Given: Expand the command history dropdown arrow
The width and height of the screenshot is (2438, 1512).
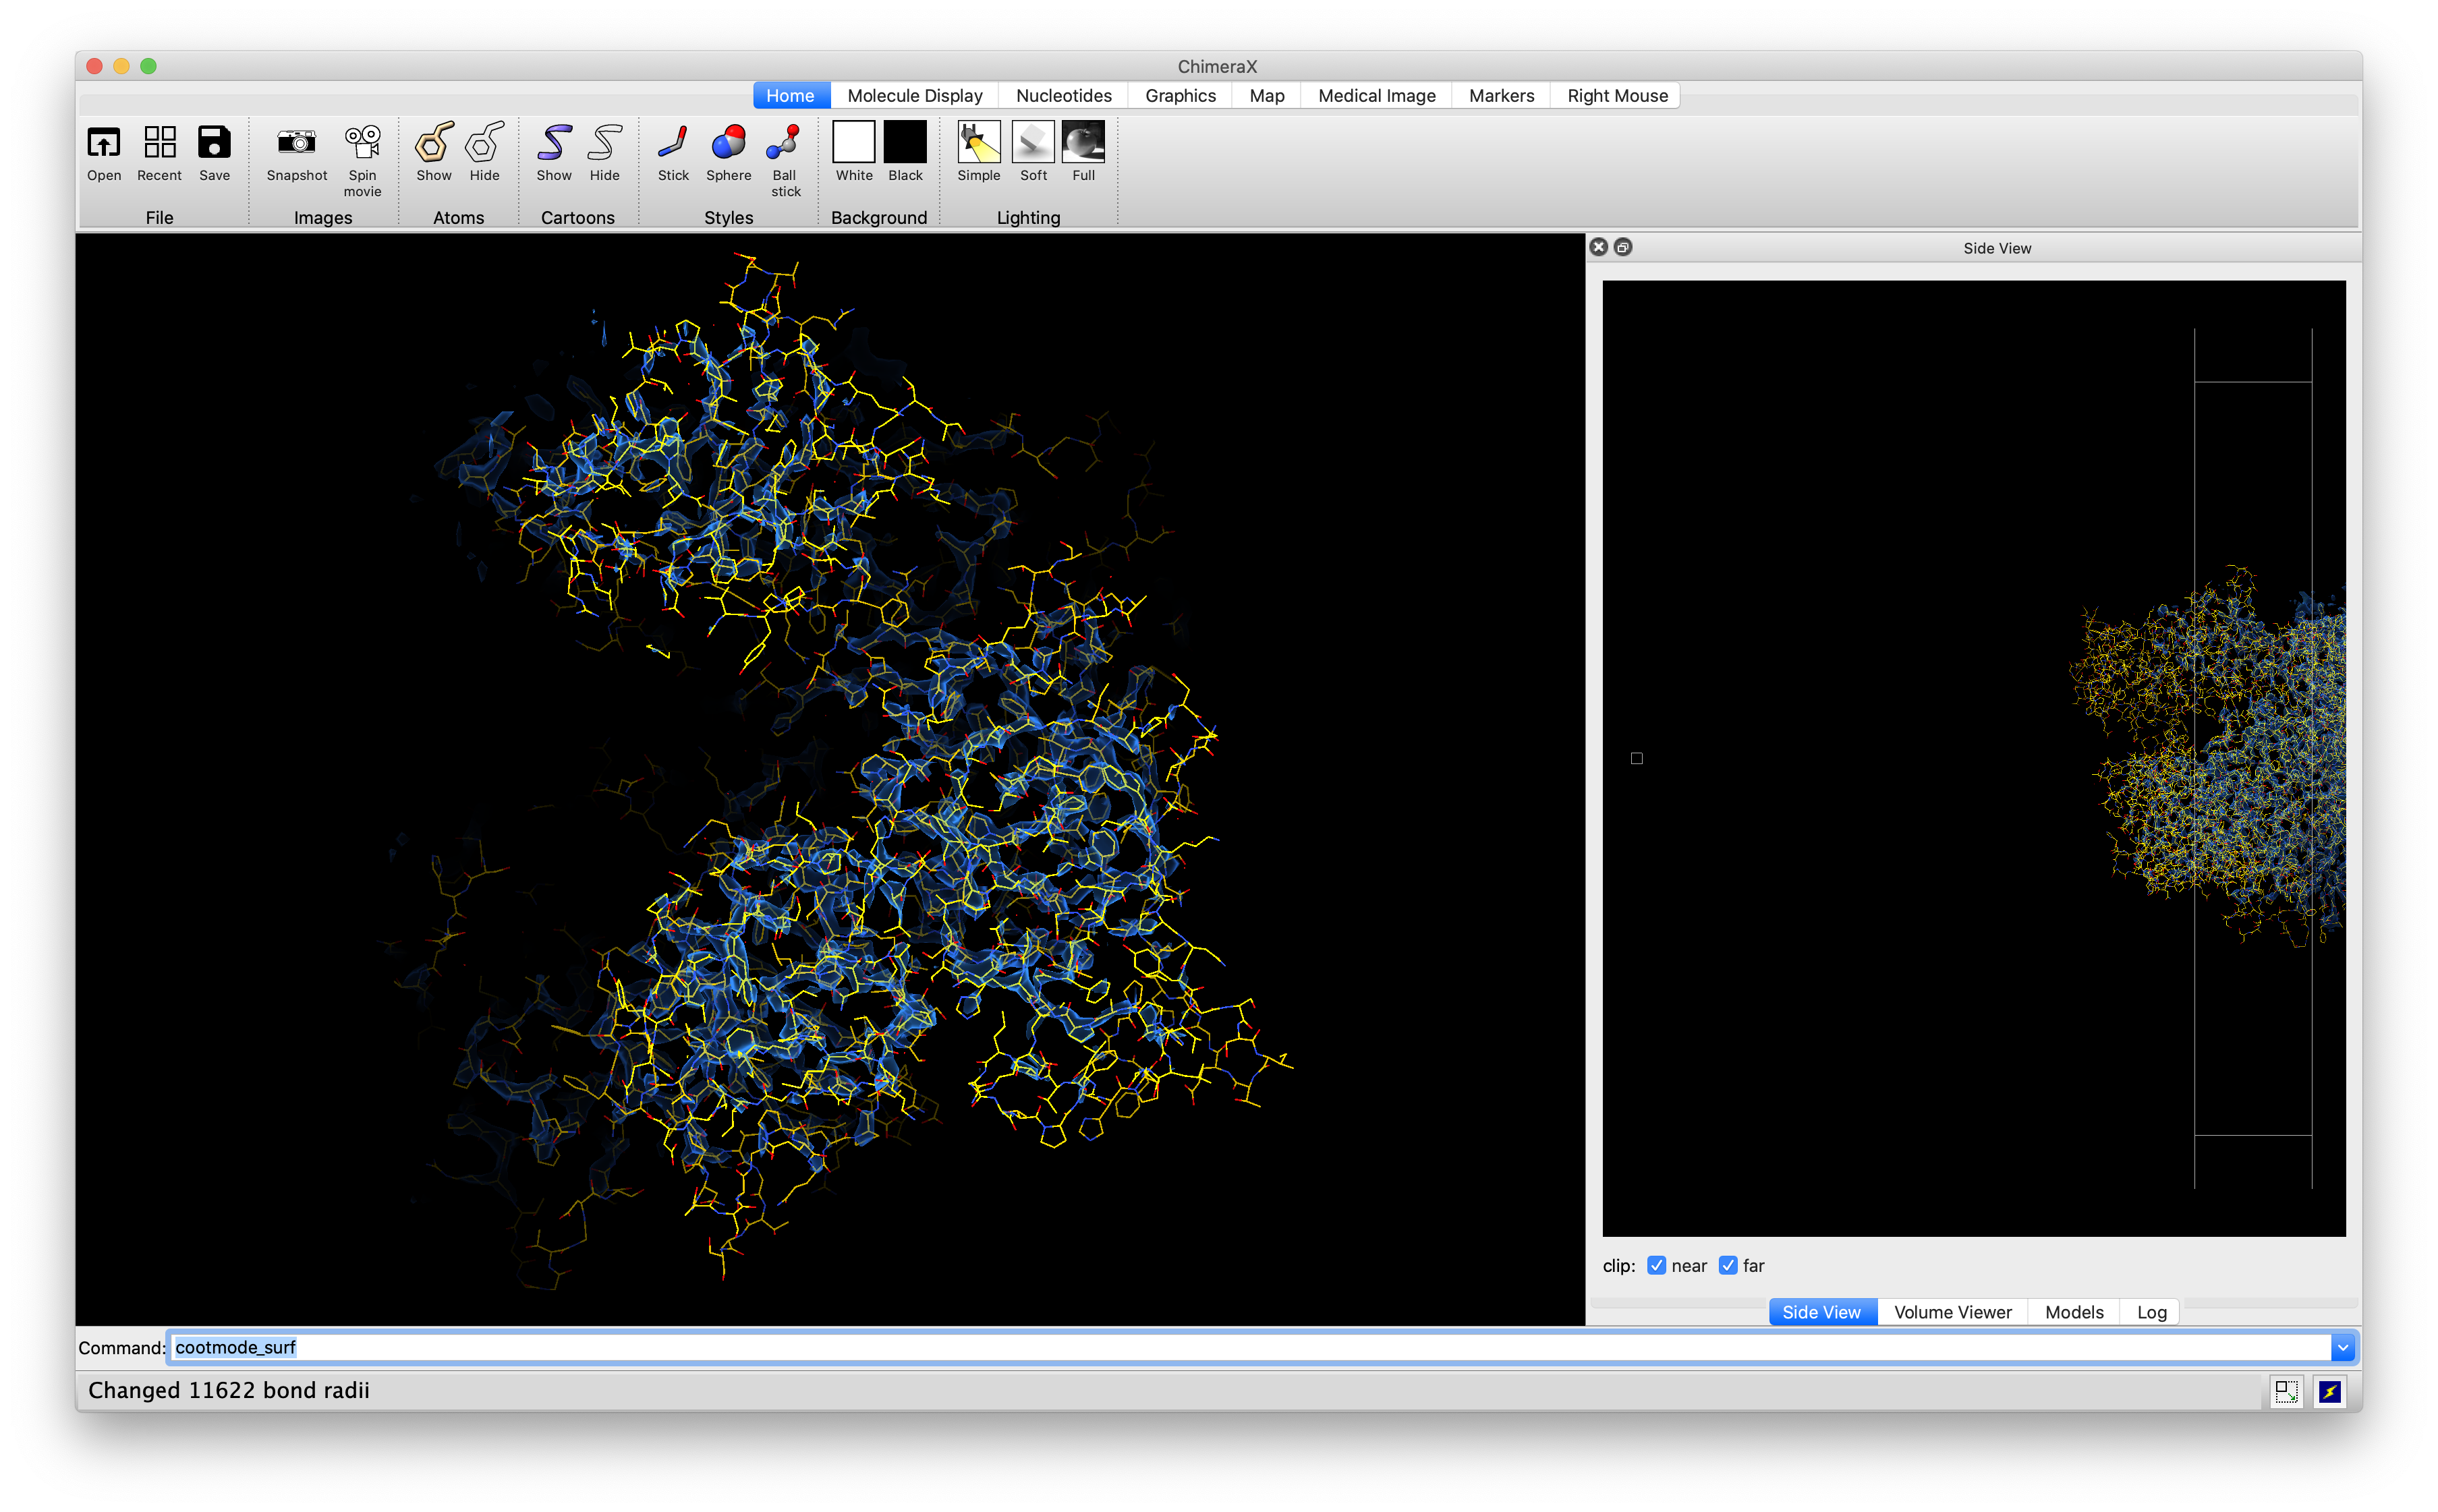Looking at the screenshot, I should point(2342,1347).
